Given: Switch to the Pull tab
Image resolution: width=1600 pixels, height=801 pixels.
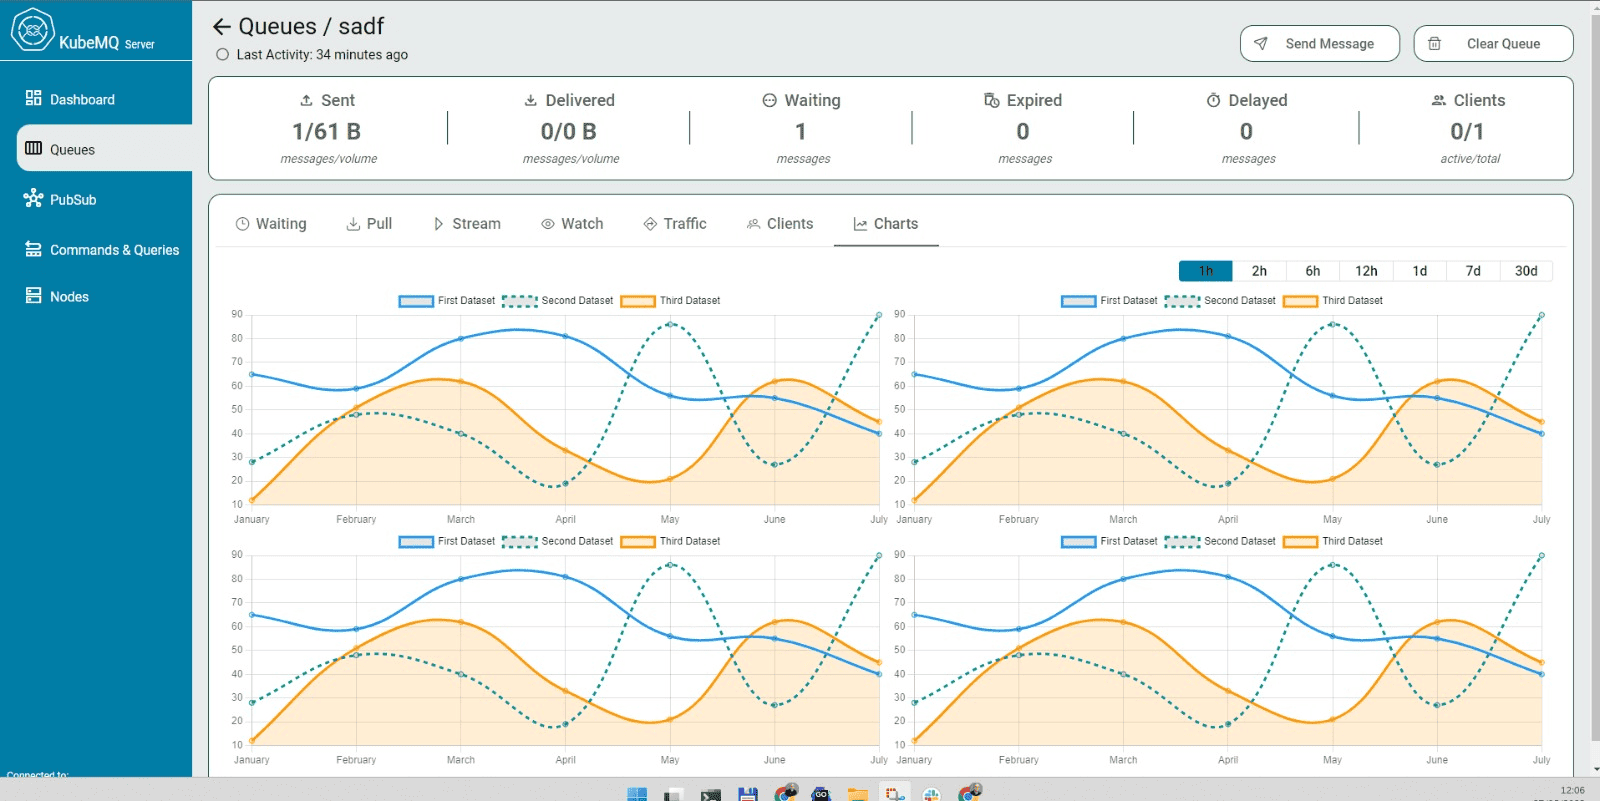Looking at the screenshot, I should click(369, 224).
